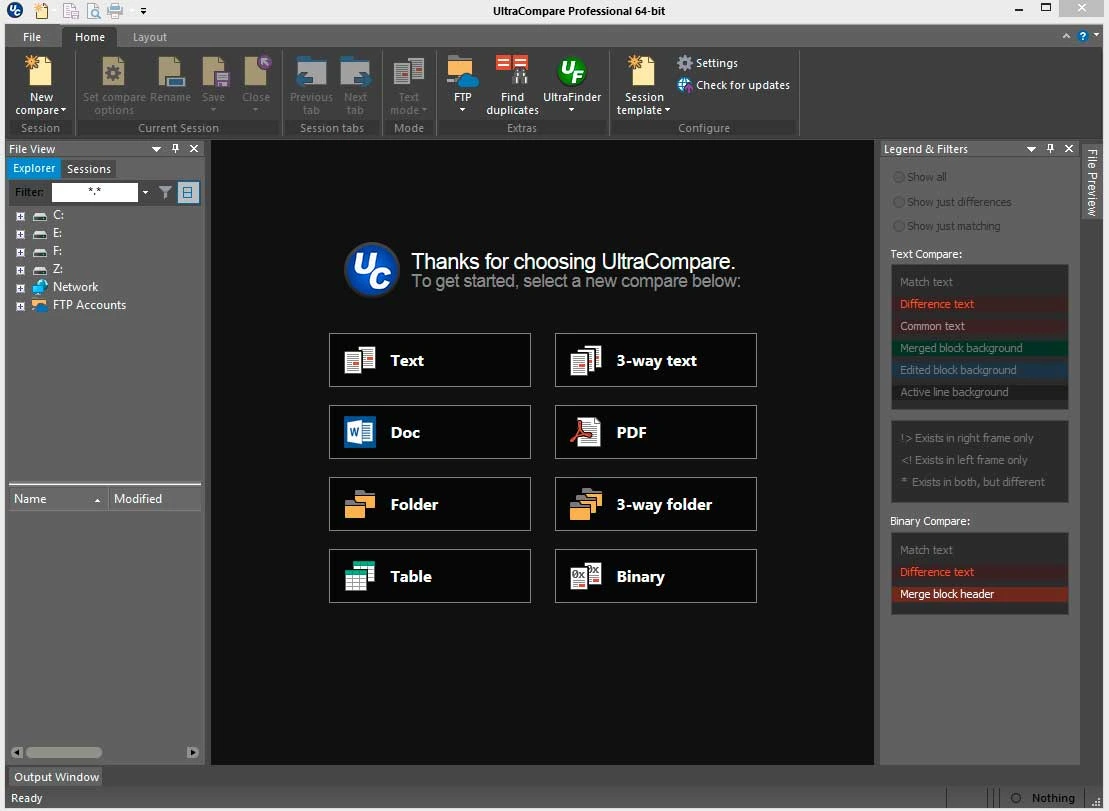Viewport: 1109px width, 811px height.
Task: Click the Rename session icon
Action: click(x=170, y=71)
